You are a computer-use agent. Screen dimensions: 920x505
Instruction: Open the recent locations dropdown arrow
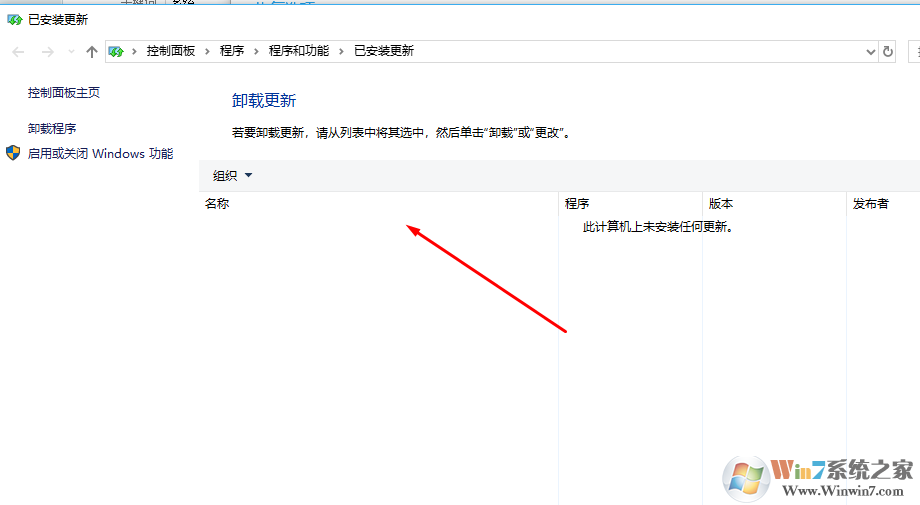point(71,52)
